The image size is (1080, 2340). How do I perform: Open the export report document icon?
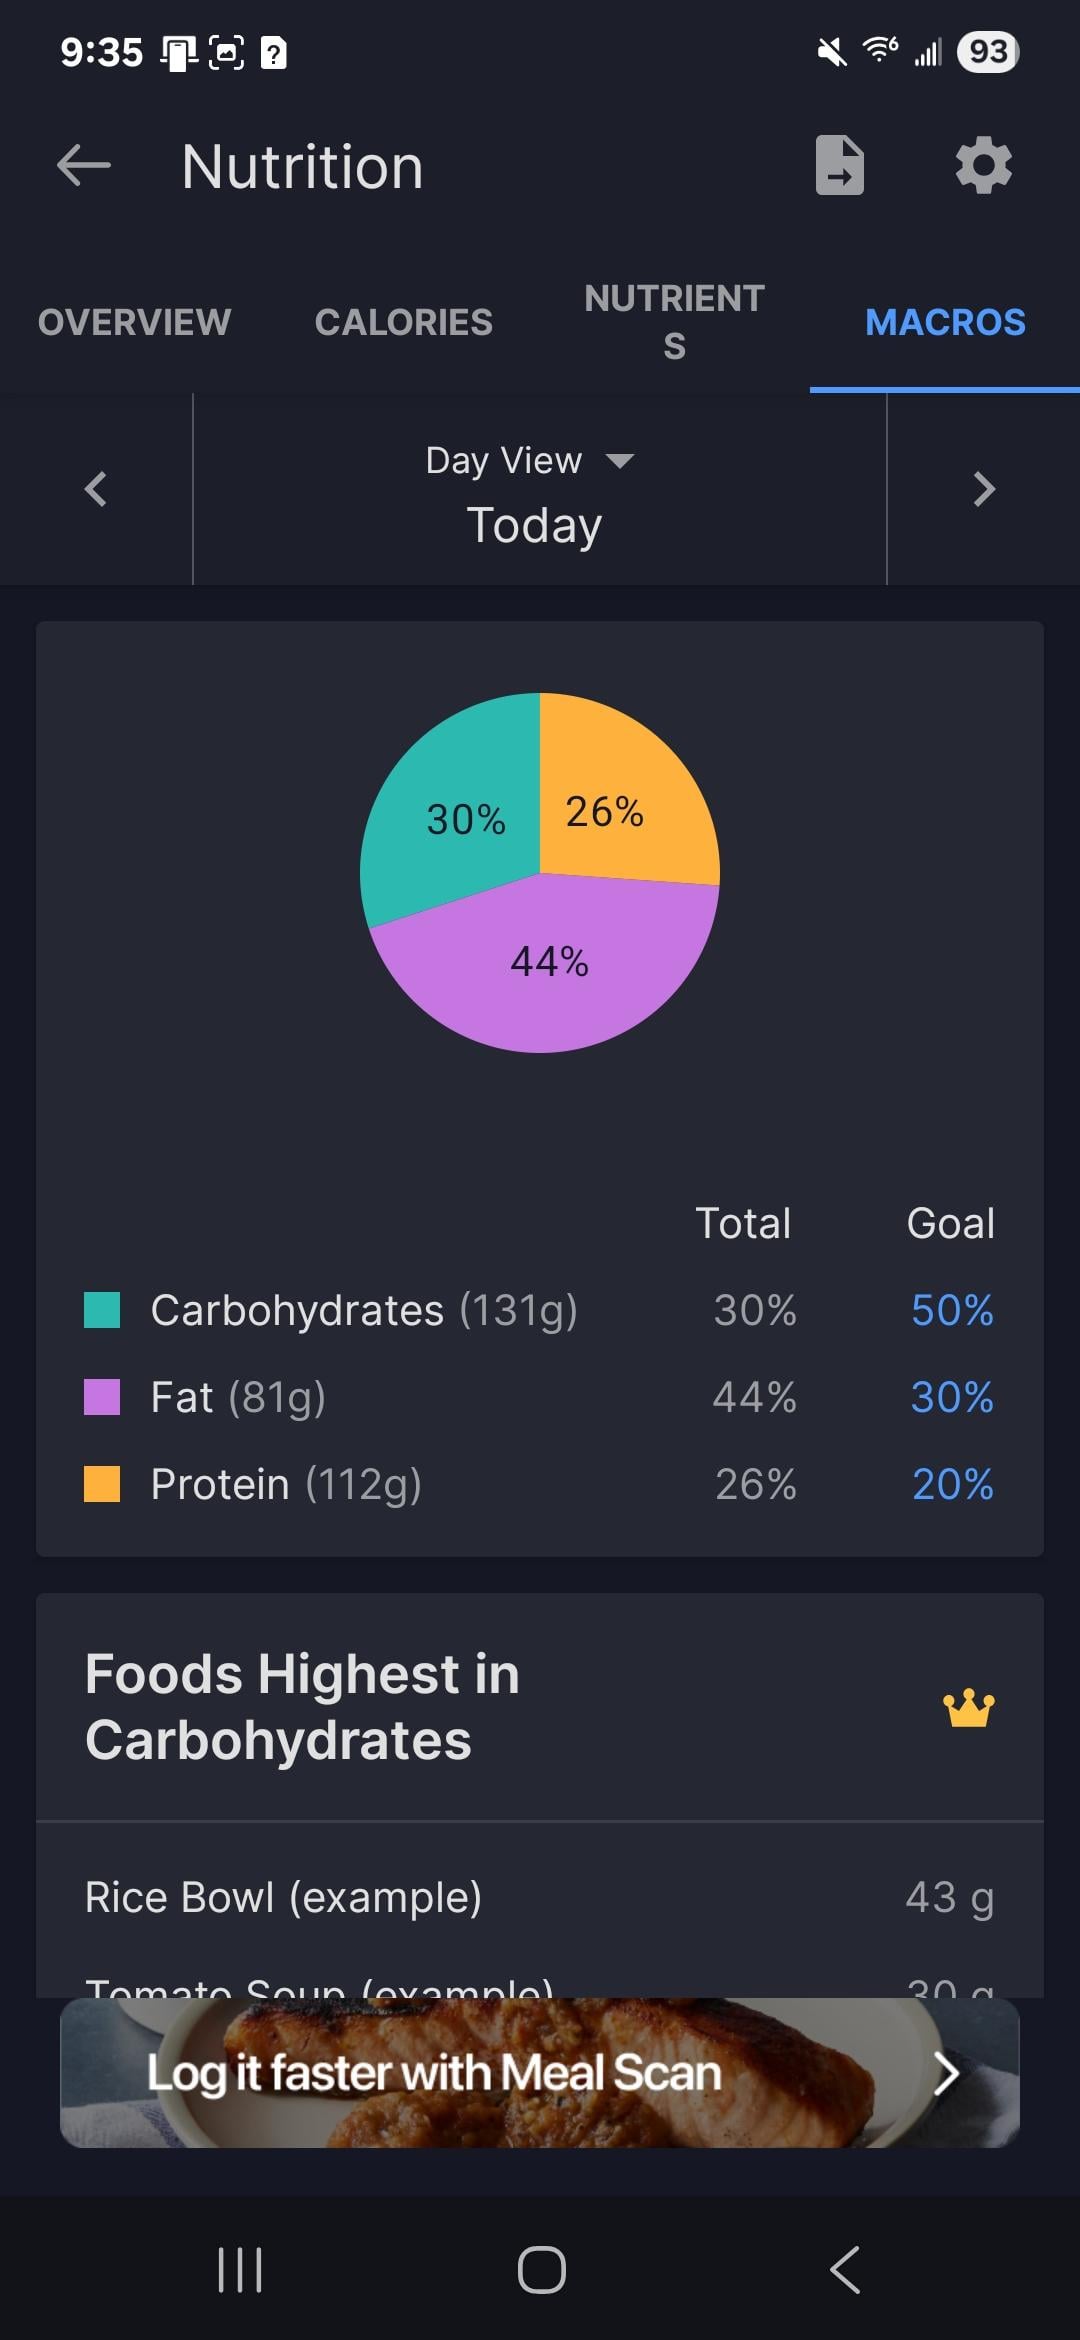[x=840, y=165]
